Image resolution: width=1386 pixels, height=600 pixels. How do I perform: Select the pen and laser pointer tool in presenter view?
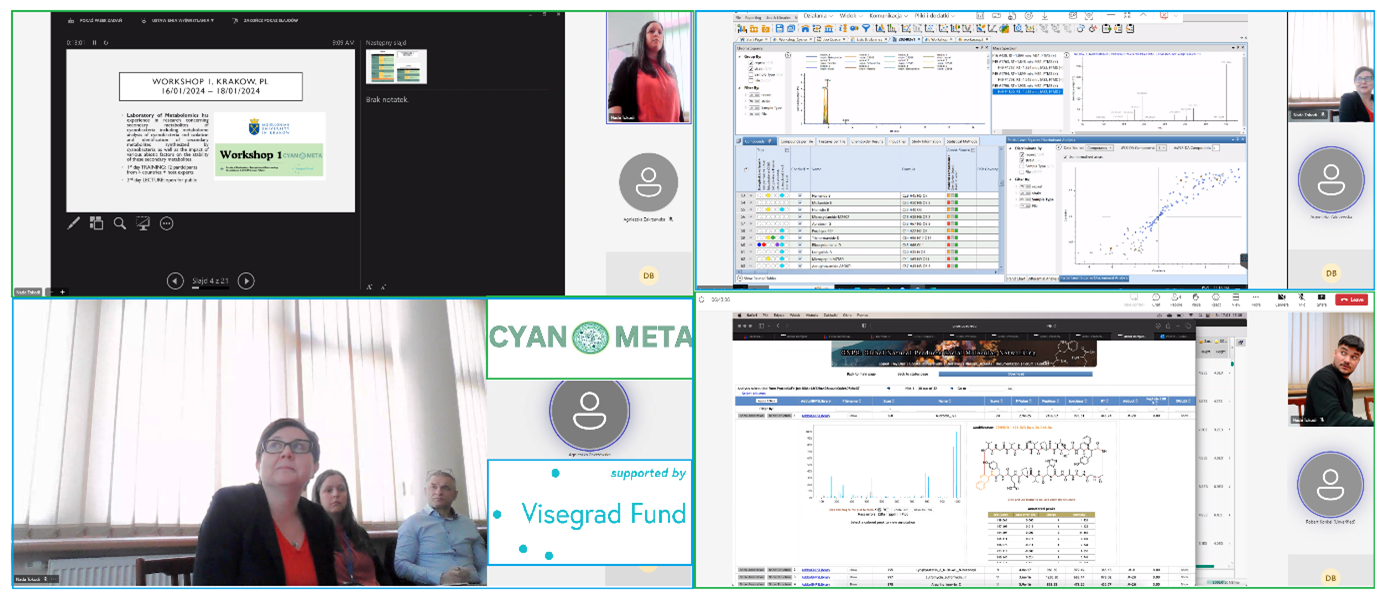(x=74, y=223)
